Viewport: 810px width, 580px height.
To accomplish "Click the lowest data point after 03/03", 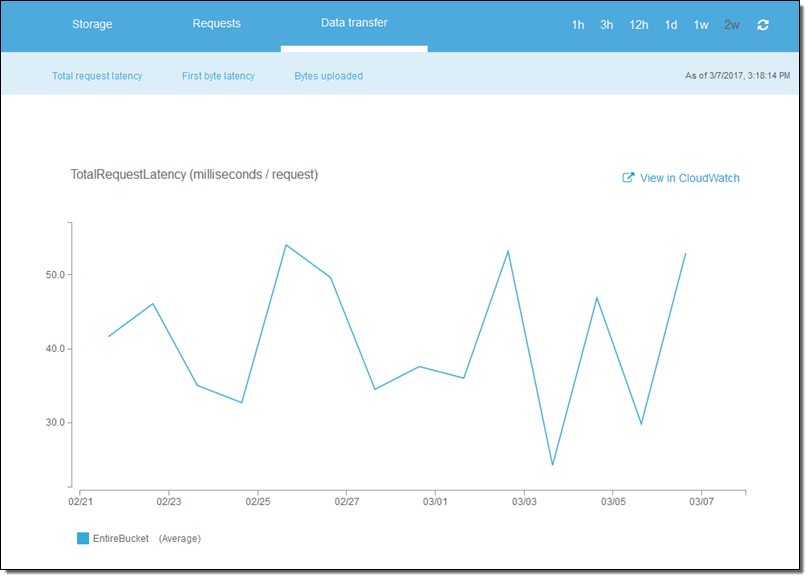I will (x=552, y=465).
